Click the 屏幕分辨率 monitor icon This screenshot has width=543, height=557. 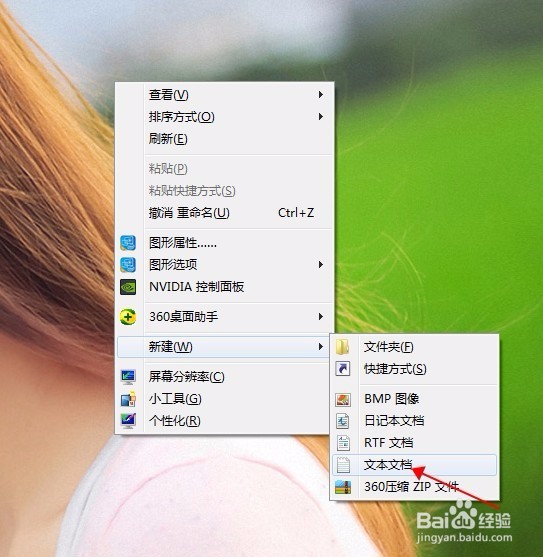pos(128,377)
